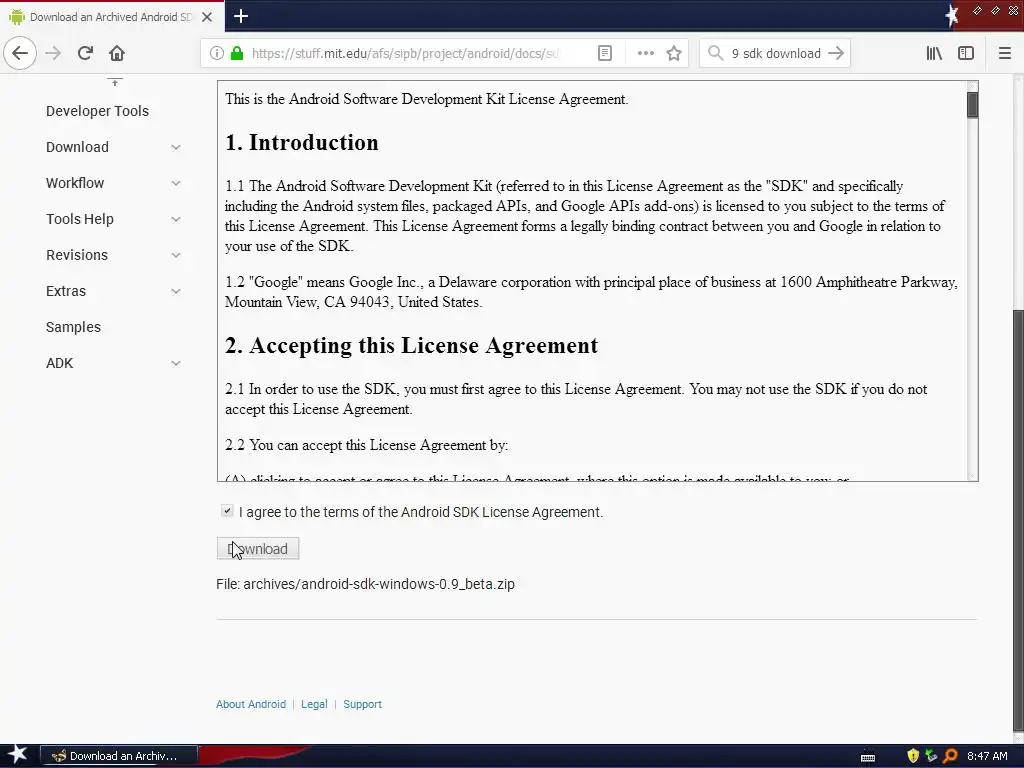Click the star icon in title bar
This screenshot has width=1024, height=768.
(952, 15)
